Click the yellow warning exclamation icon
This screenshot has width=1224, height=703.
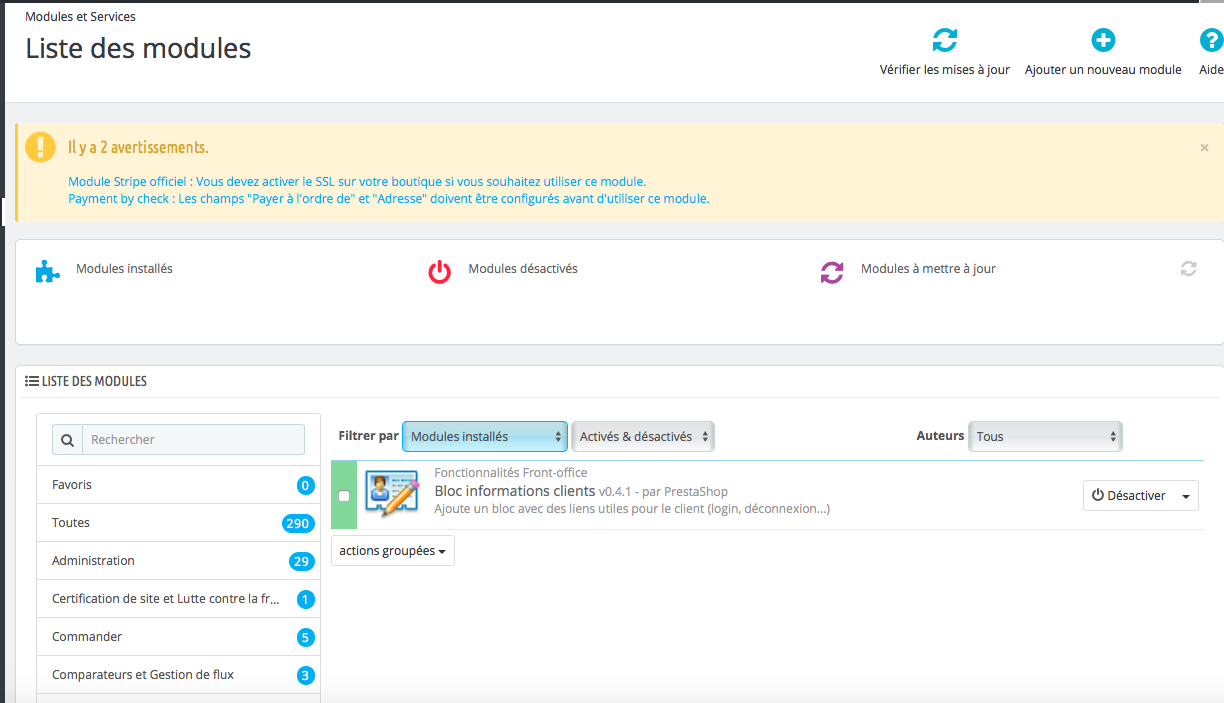pos(40,147)
